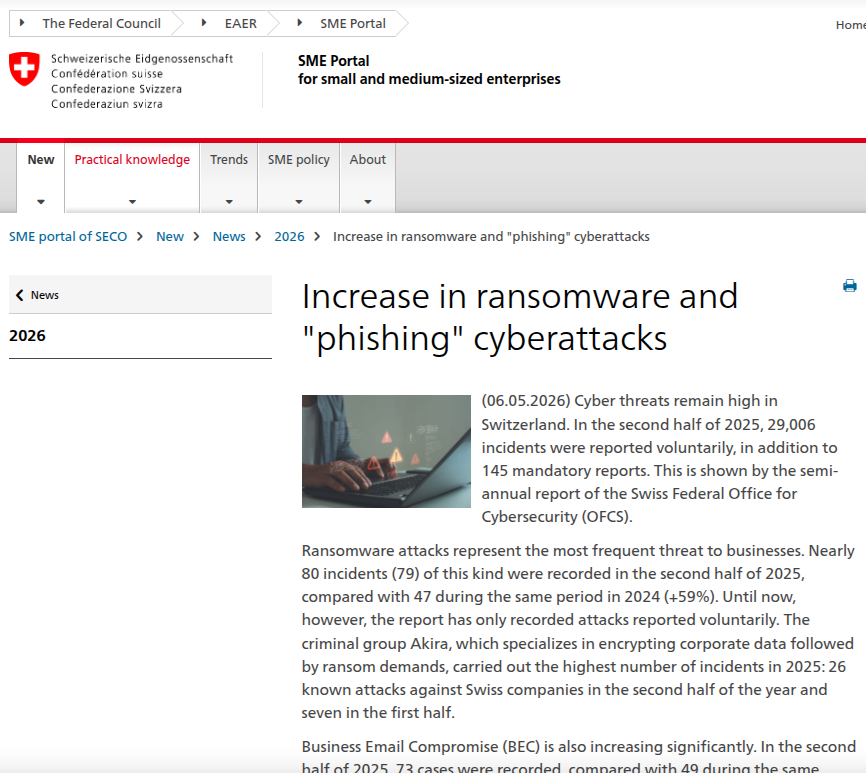Expand dropdown arrow under Practical knowledge
Screen dimensions: 866x773
132,202
